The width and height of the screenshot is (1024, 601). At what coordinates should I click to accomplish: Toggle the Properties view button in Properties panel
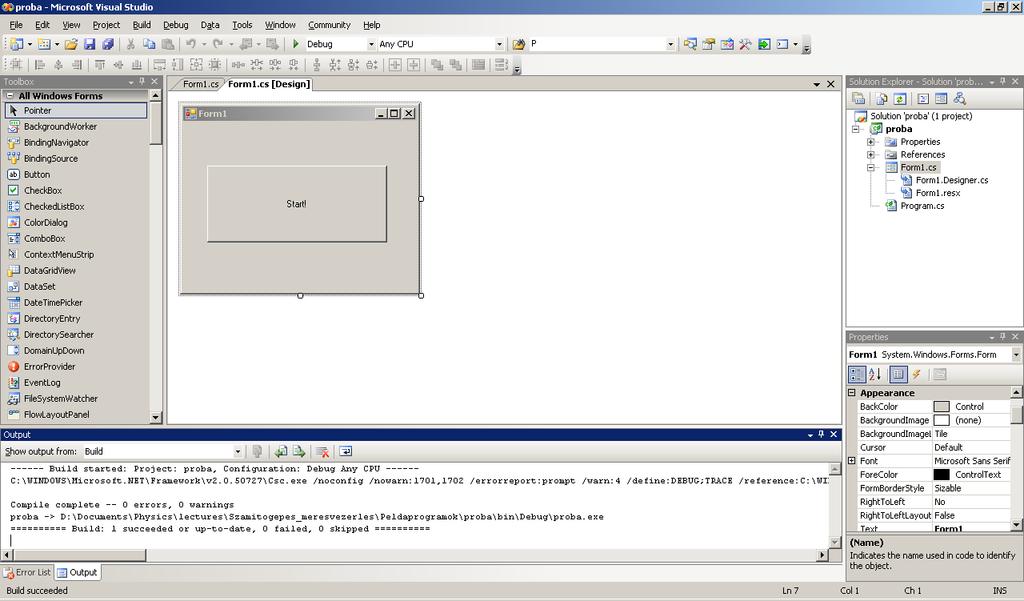pyautogui.click(x=898, y=374)
